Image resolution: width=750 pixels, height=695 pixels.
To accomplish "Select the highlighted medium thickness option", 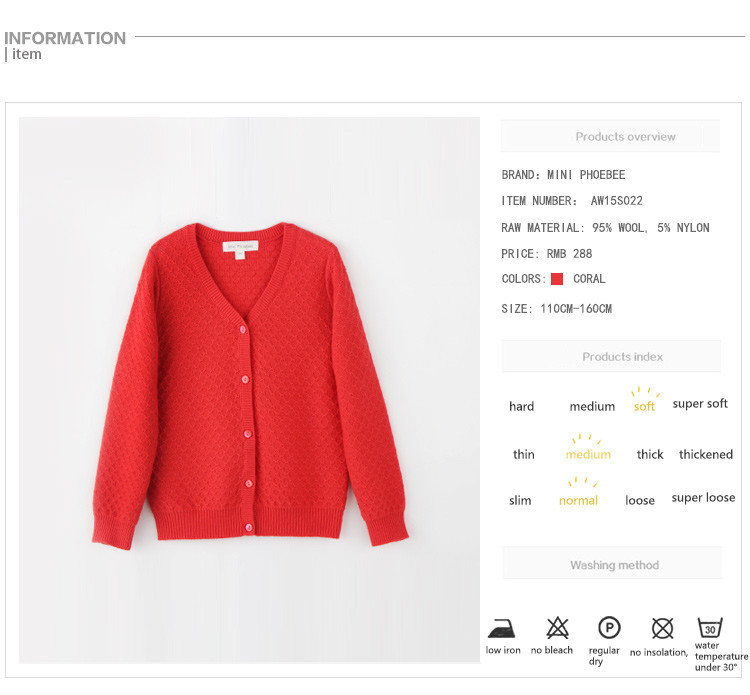I will point(588,454).
